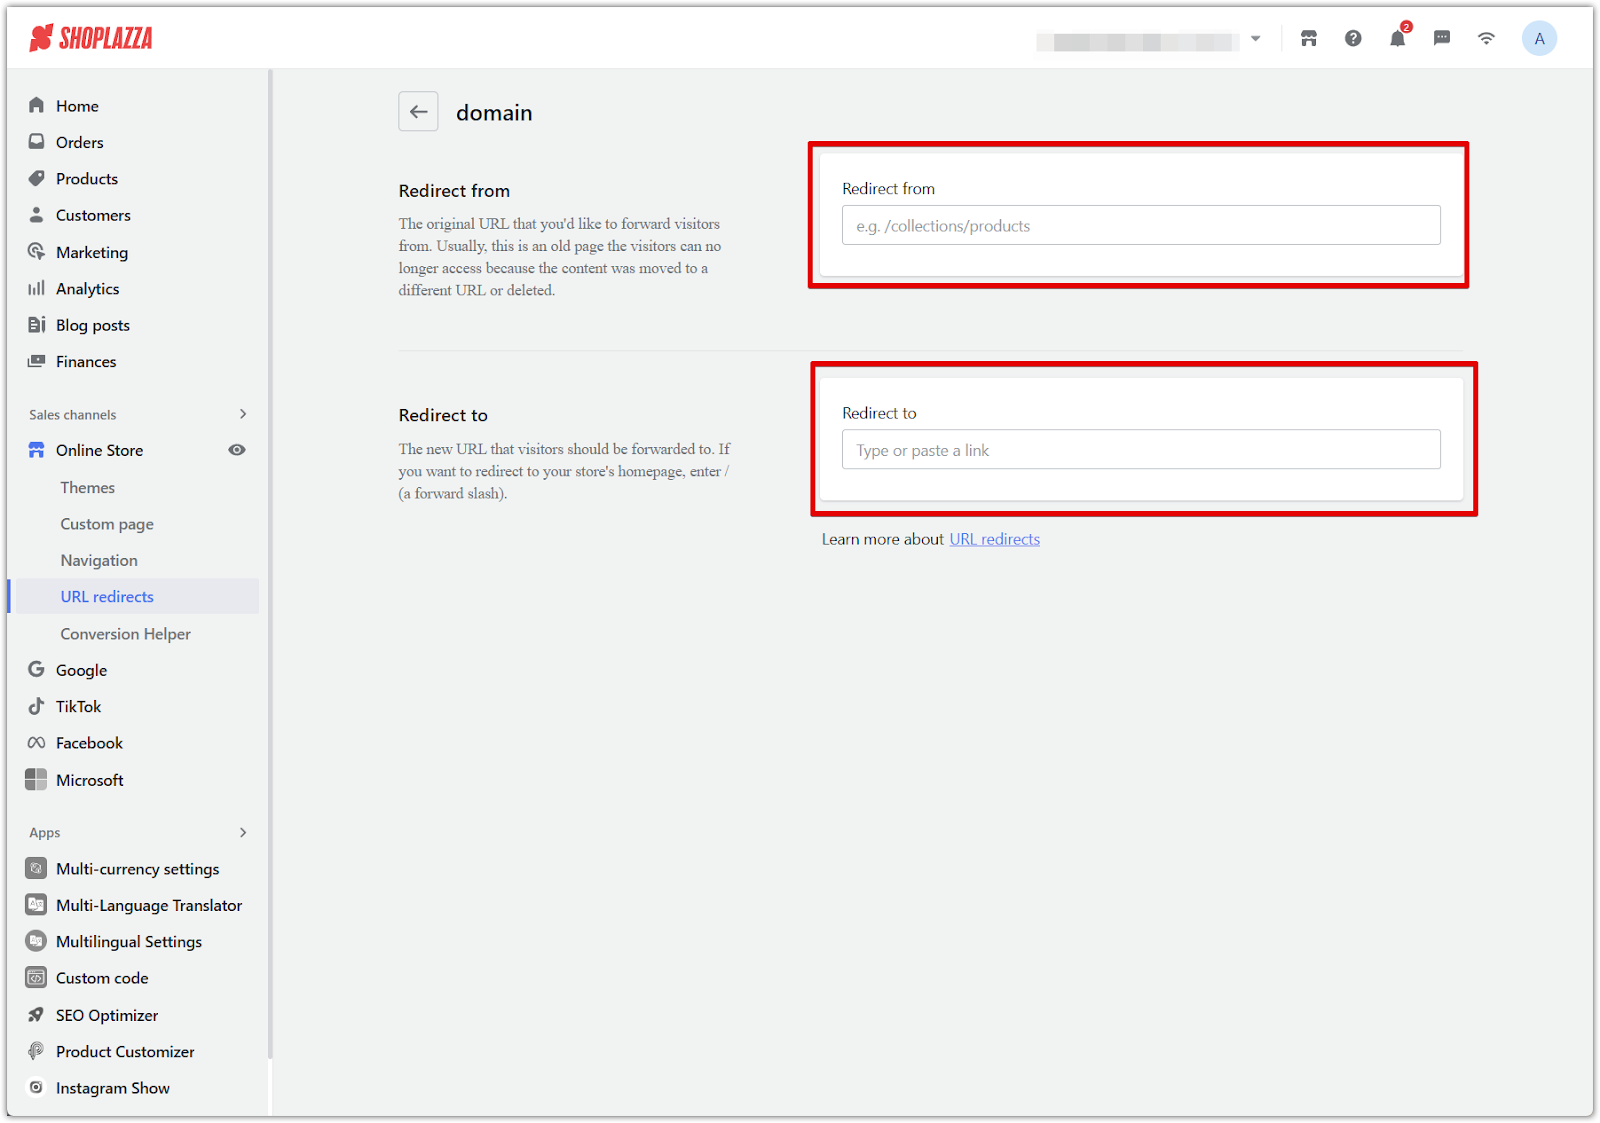Click the Redirect to link field
This screenshot has height=1123, width=1600.
pos(1141,450)
